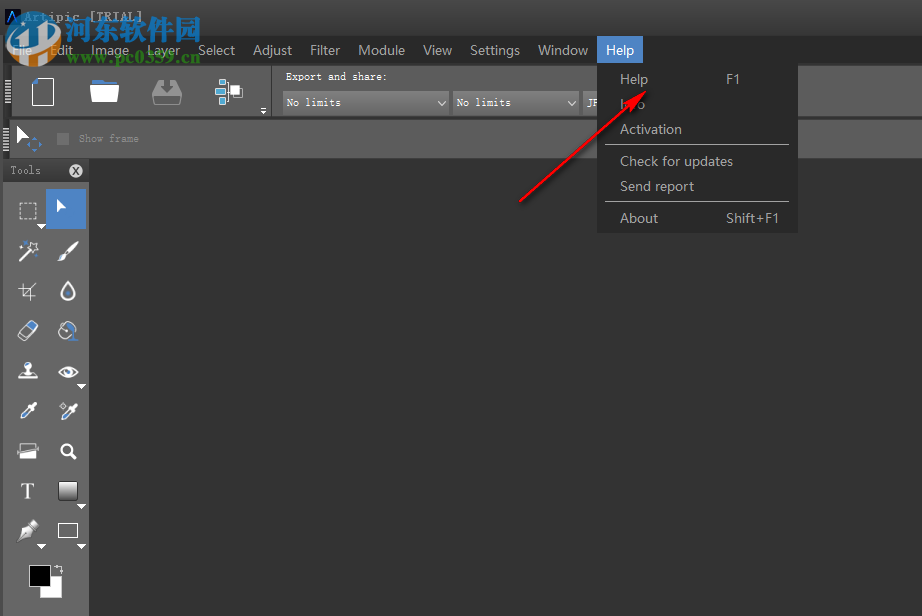Expand the Red Eye tool flyout arrow
This screenshot has width=922, height=616.
coord(81,386)
